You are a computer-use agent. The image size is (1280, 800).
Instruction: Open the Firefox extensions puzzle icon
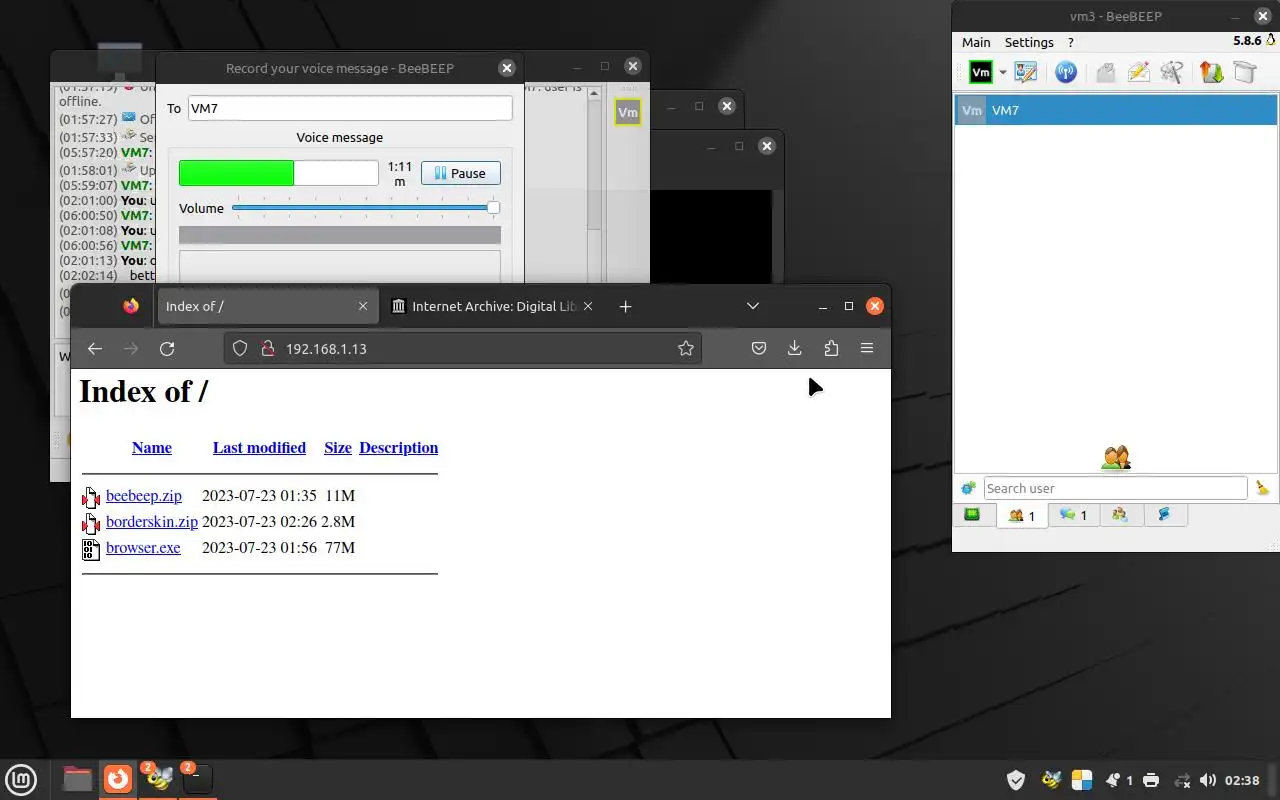point(831,348)
